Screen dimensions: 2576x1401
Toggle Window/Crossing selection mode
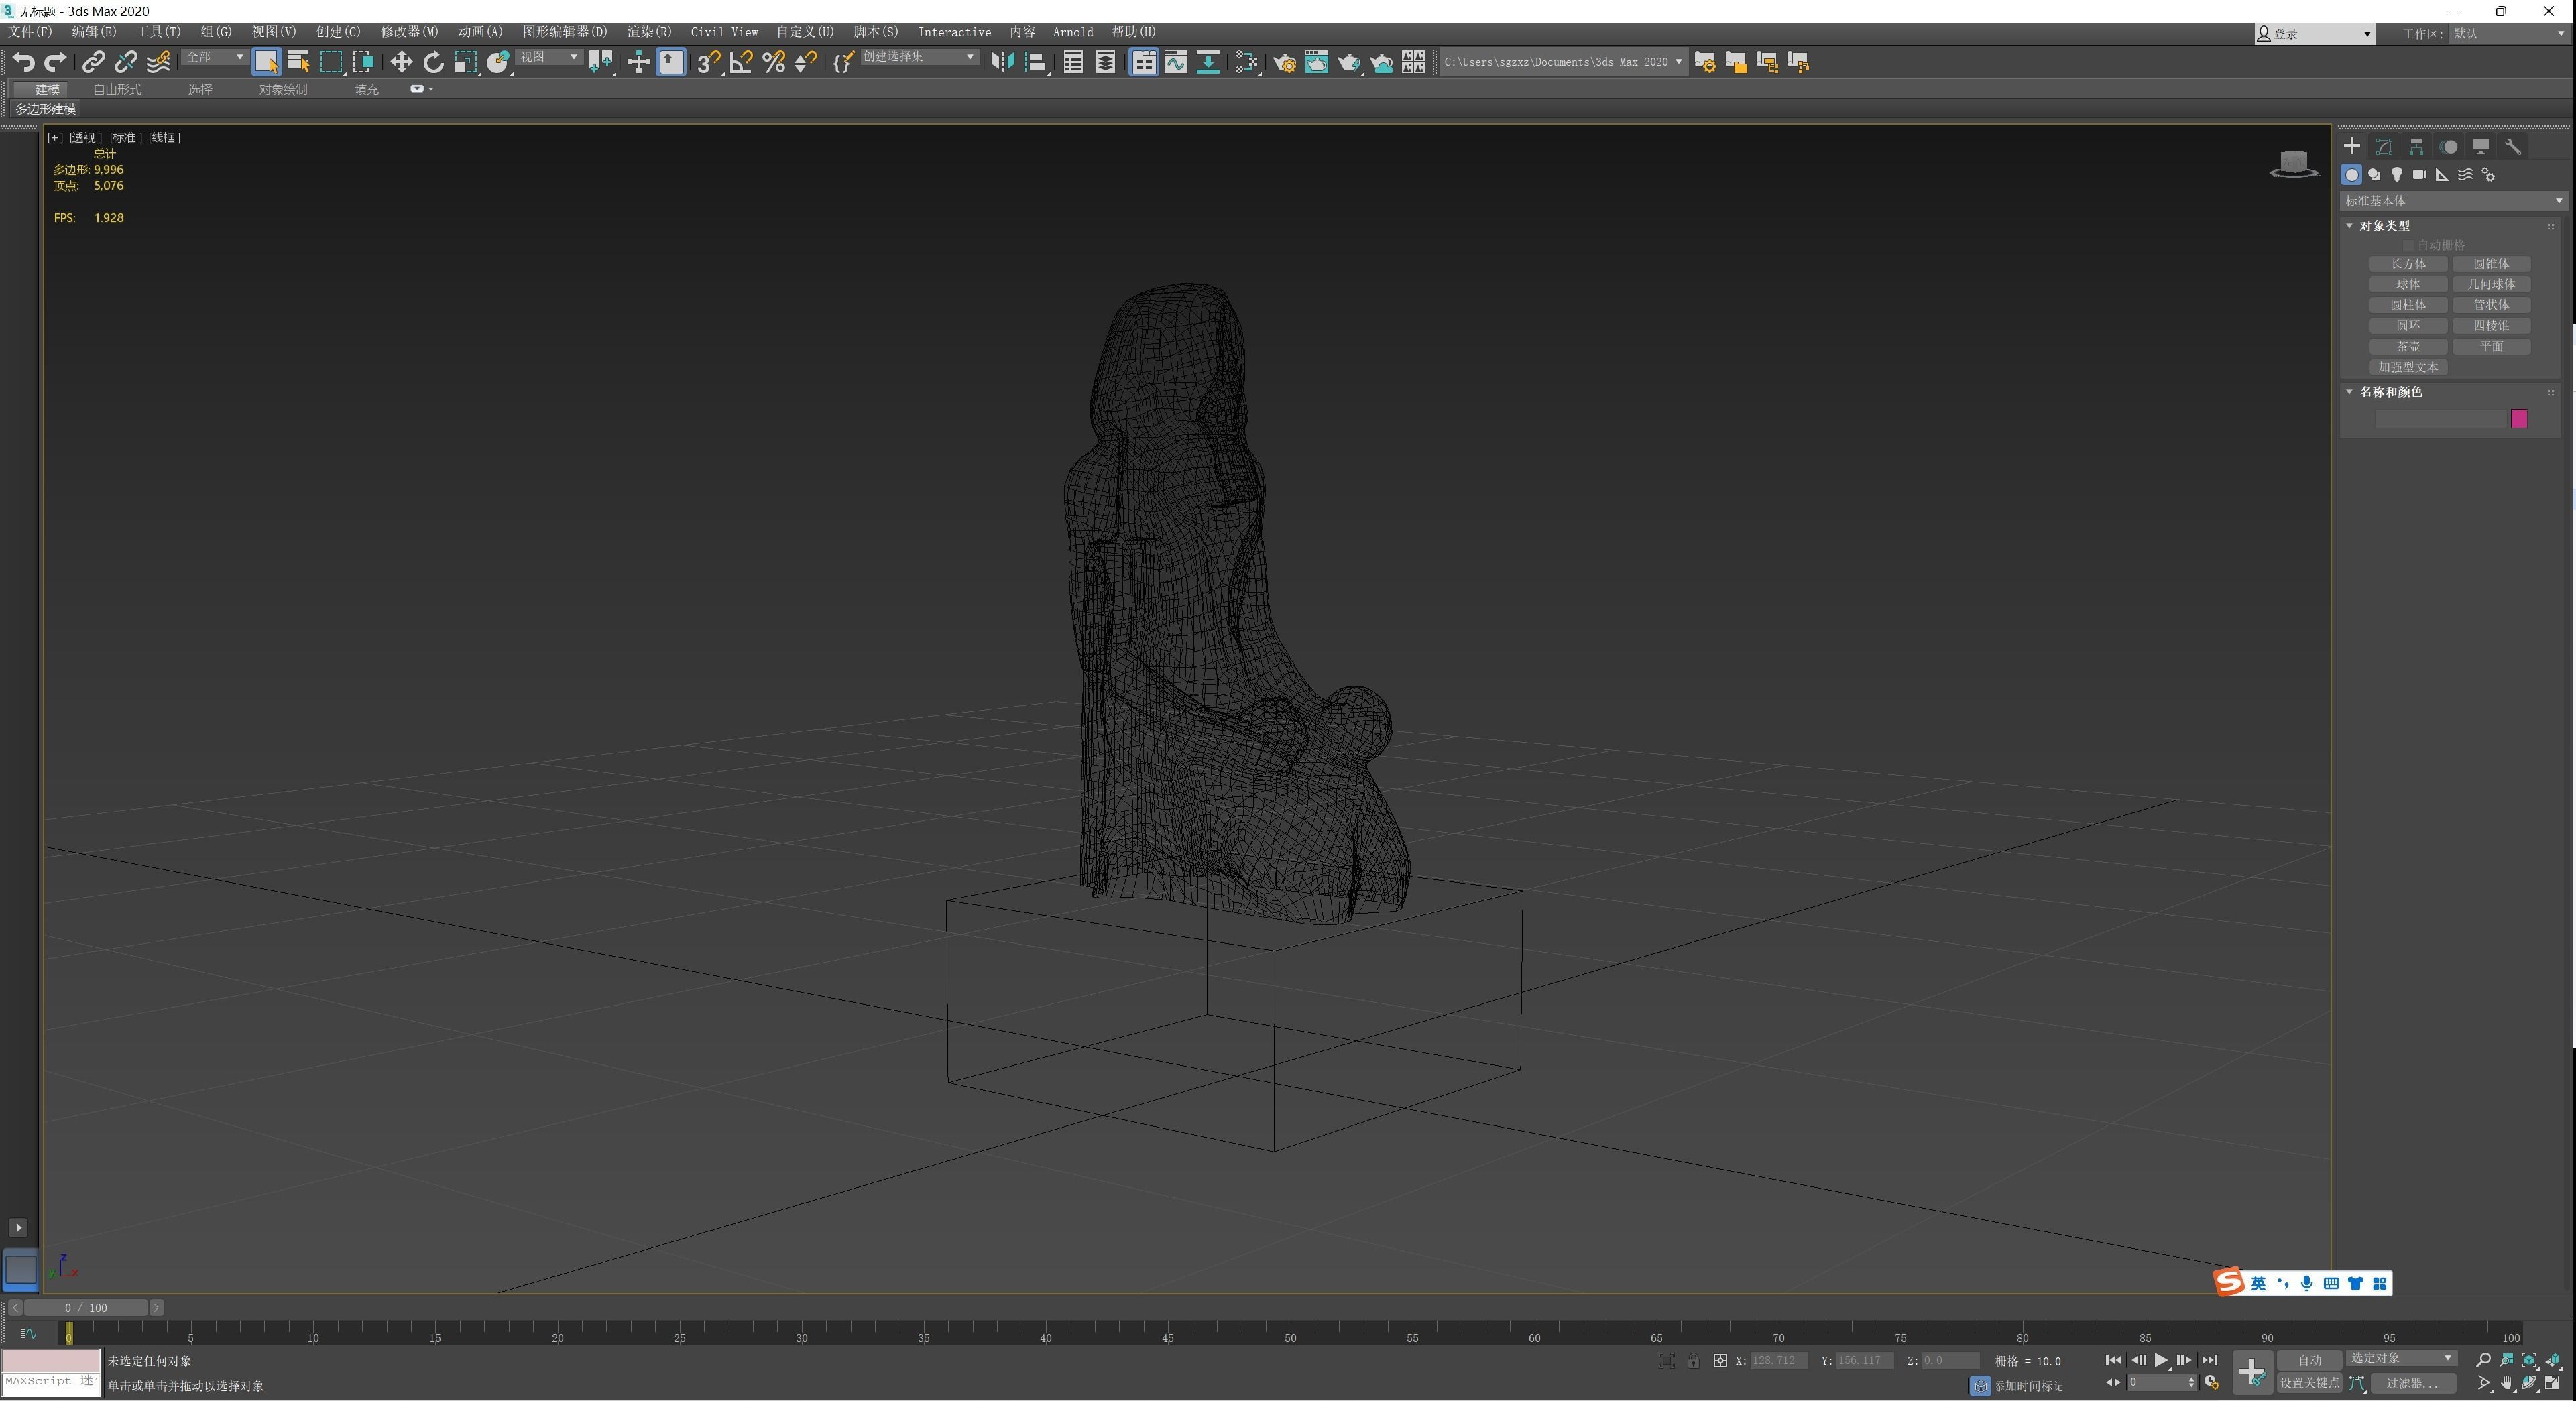click(x=363, y=62)
